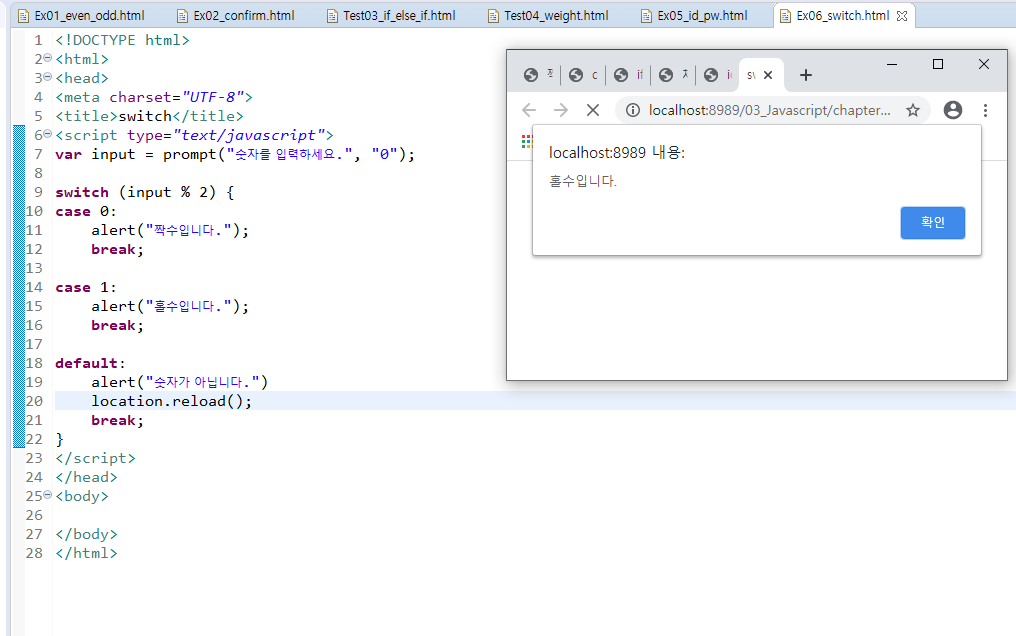Viewport: 1016px width, 636px height.
Task: Click the title tag text on line 5
Action: tap(149, 117)
